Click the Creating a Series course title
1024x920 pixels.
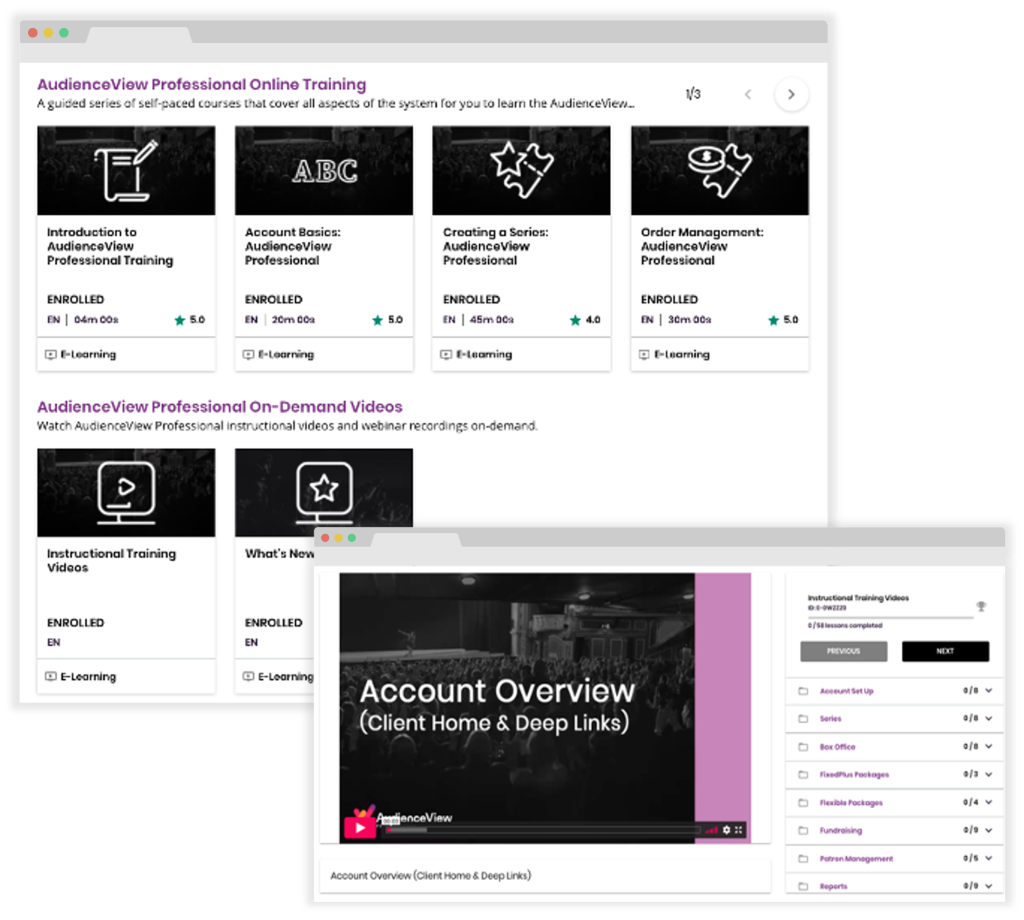pyautogui.click(x=495, y=246)
